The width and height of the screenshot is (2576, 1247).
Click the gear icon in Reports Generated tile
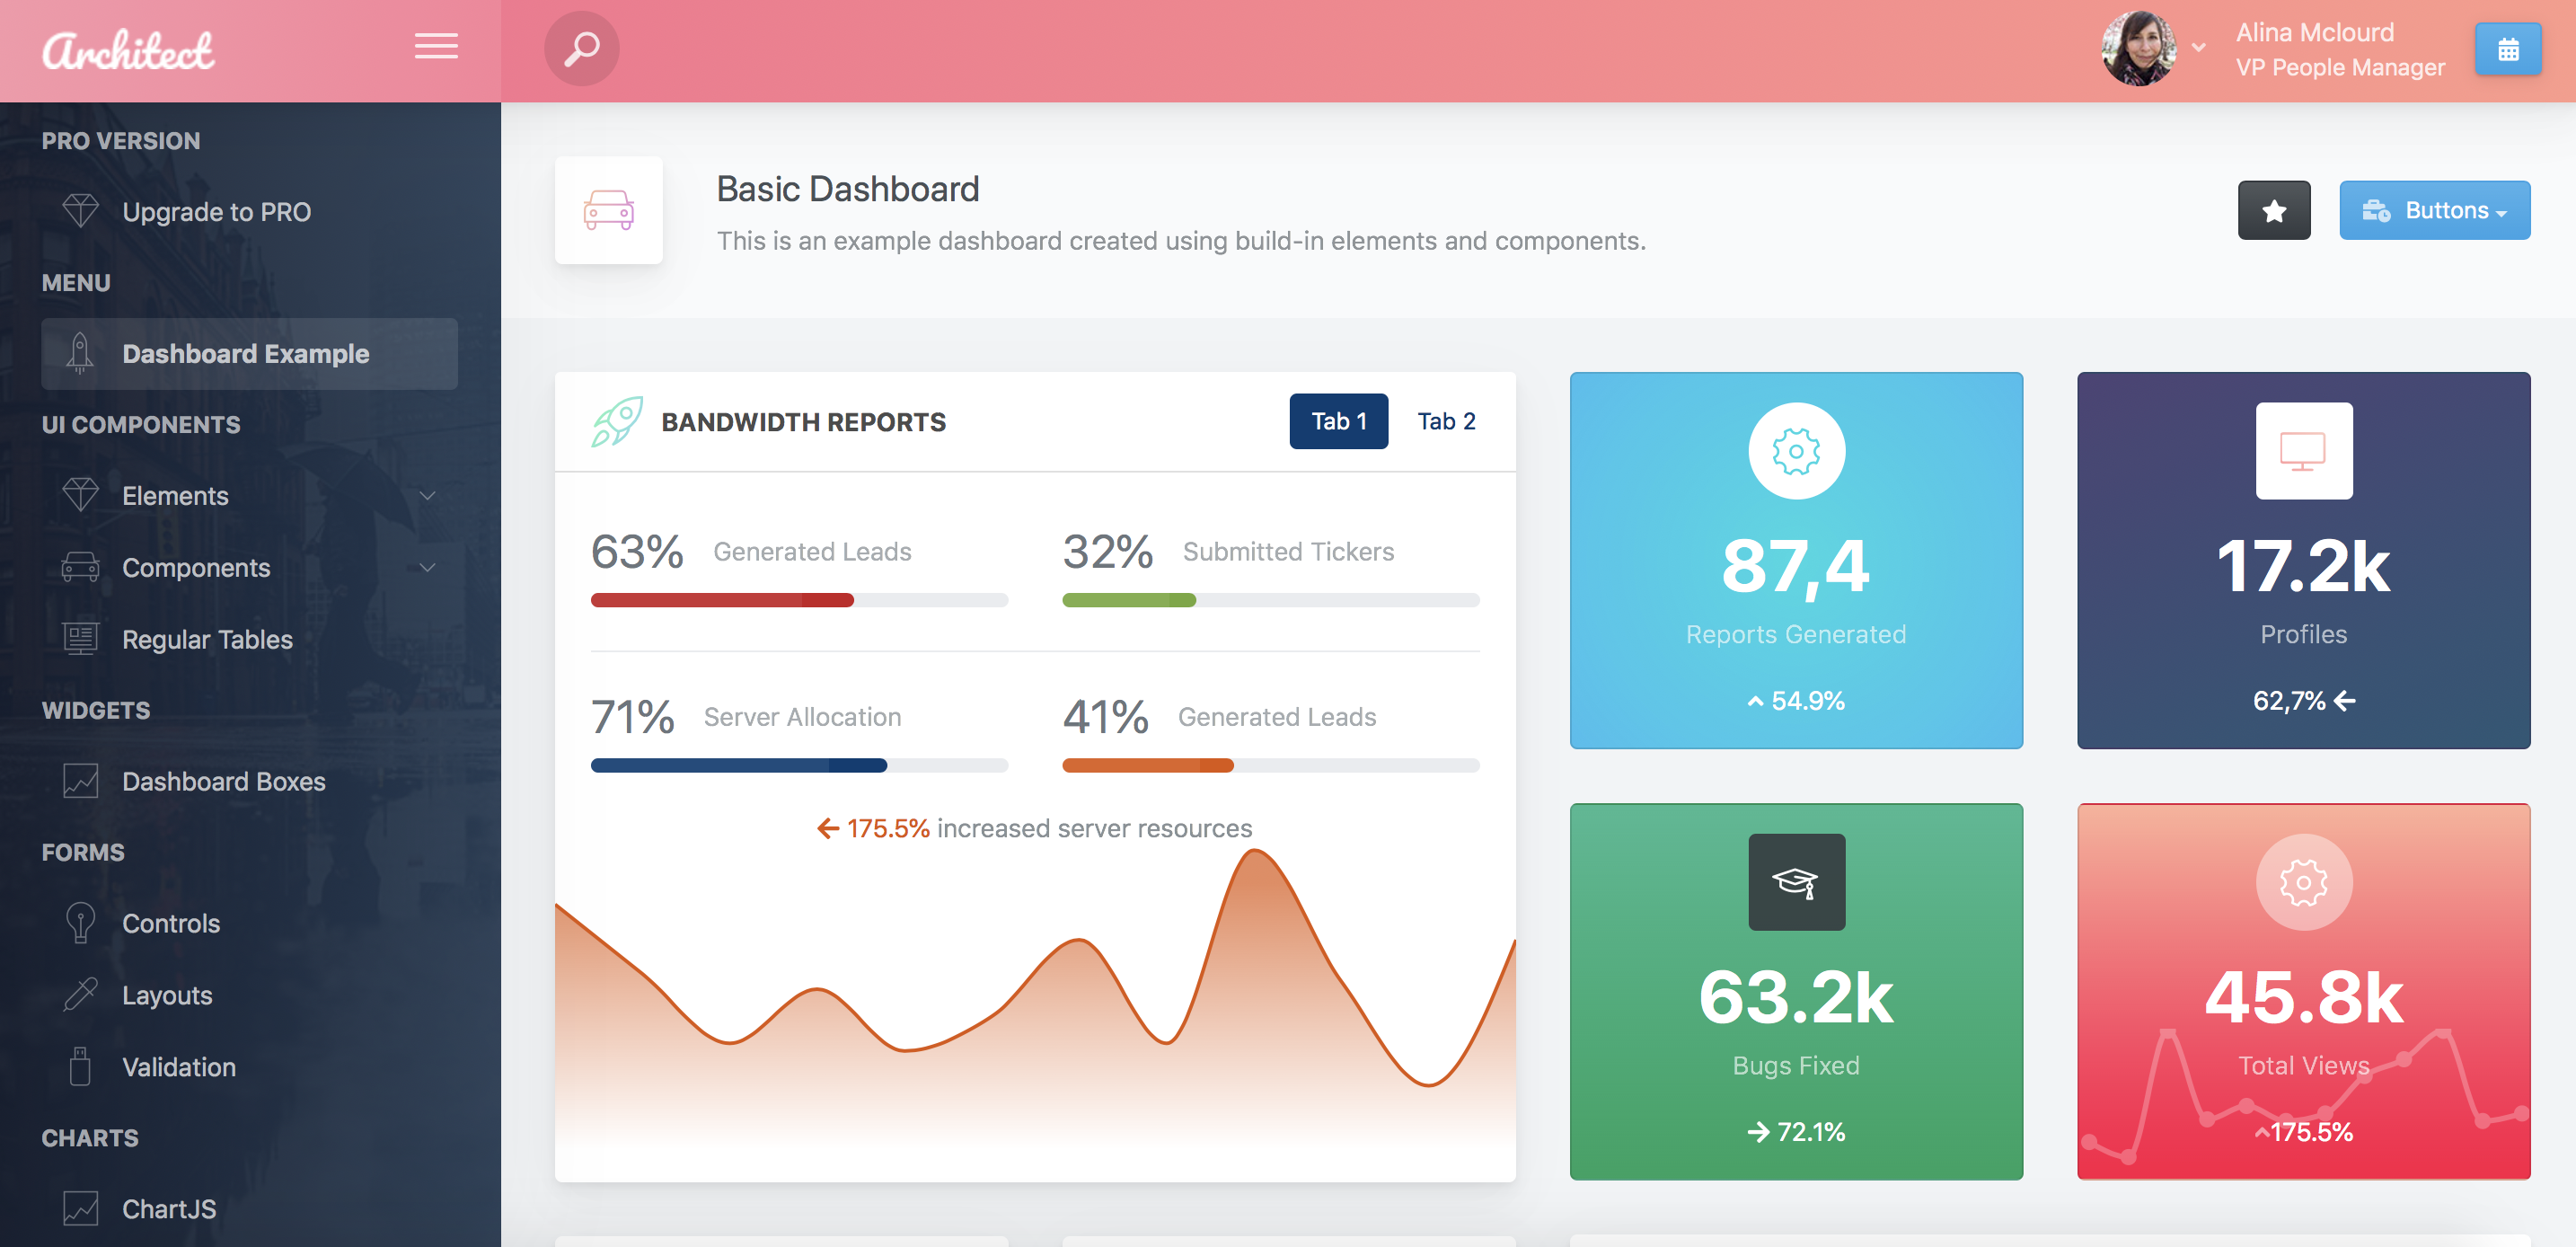pyautogui.click(x=1794, y=454)
